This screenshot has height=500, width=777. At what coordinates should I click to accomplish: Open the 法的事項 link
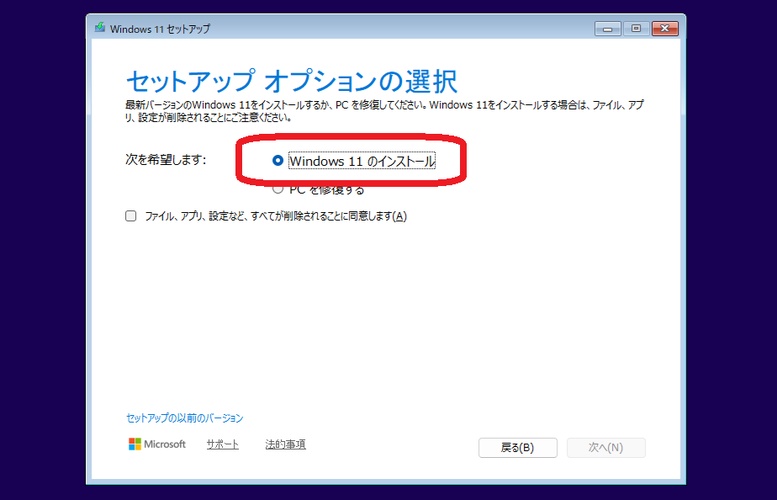click(x=285, y=444)
